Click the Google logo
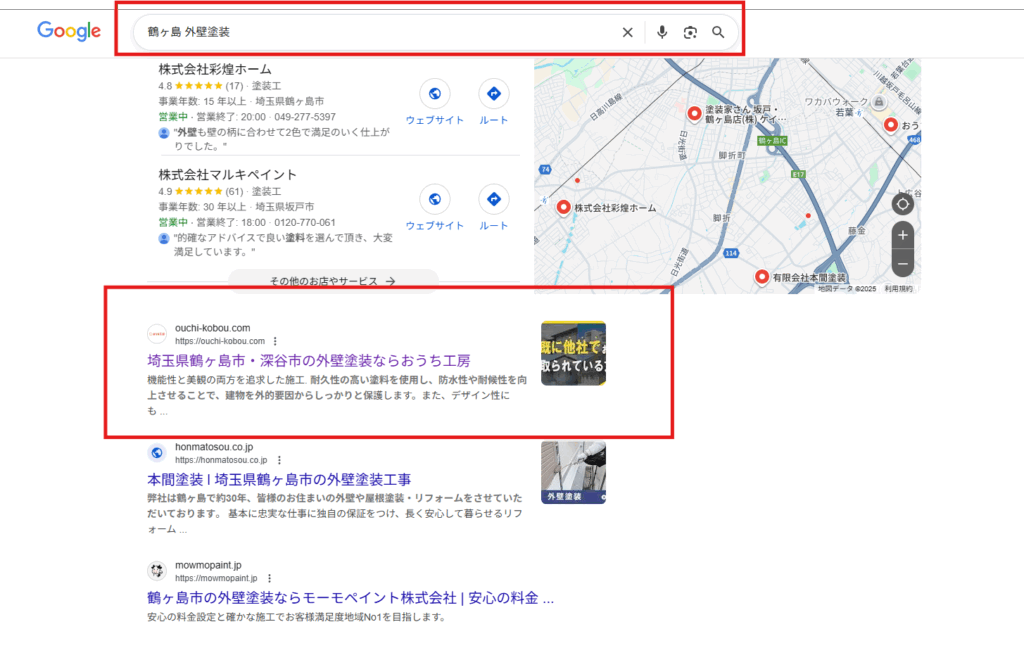The width and height of the screenshot is (1024, 648). pos(69,31)
